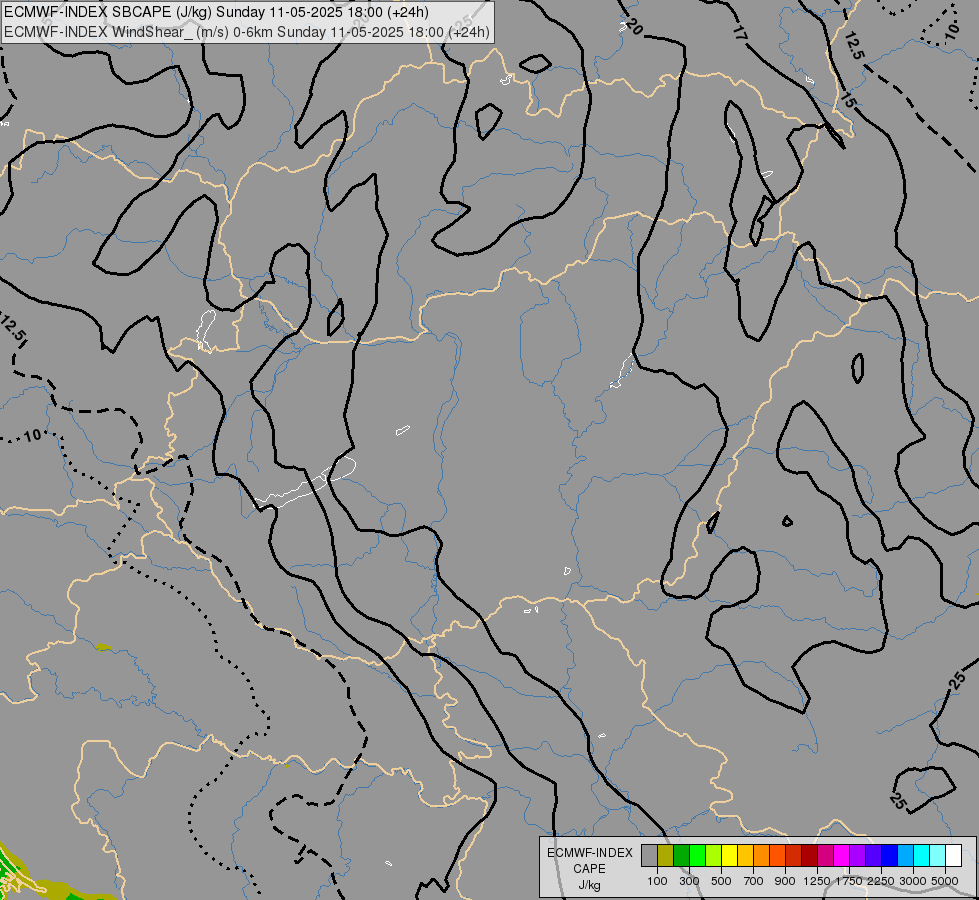The width and height of the screenshot is (979, 900).
Task: Pick the pure yellow legend swatch
Action: [x=729, y=856]
